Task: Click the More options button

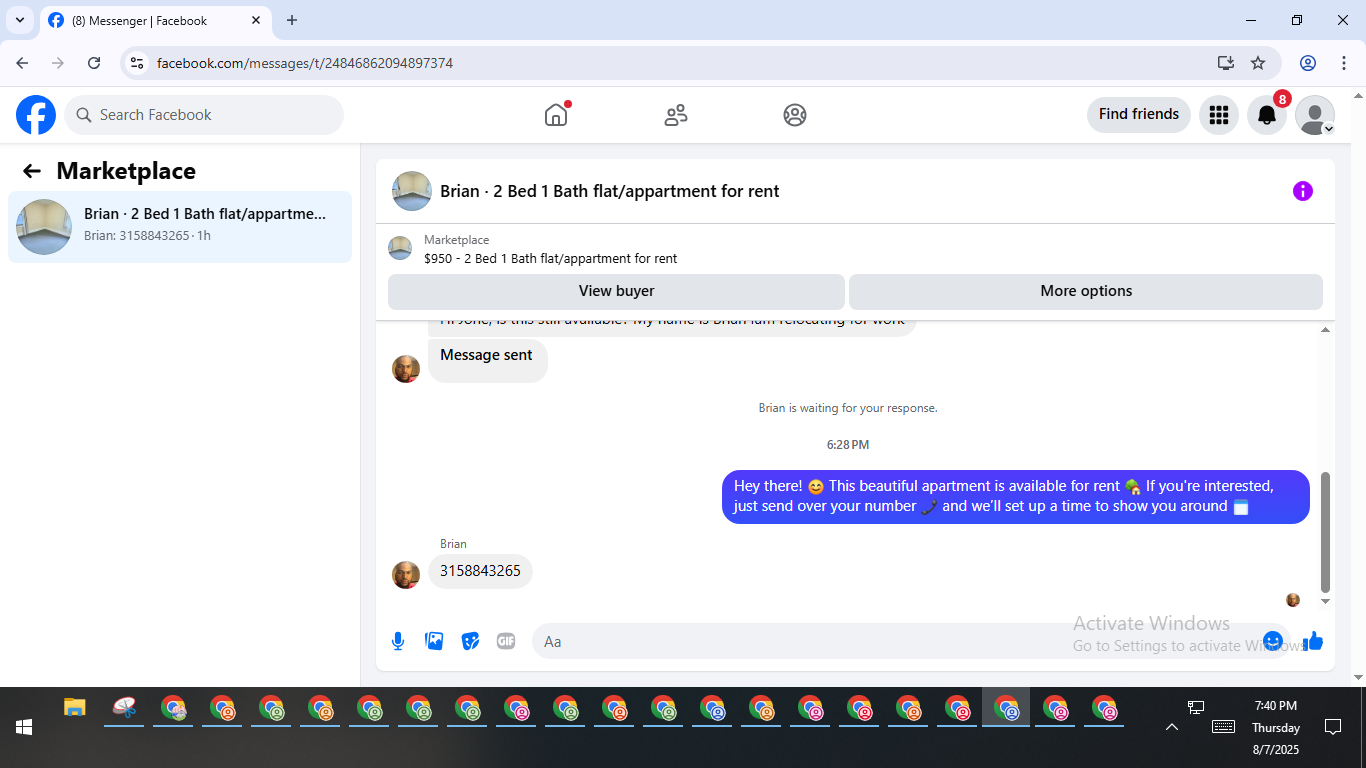Action: pos(1086,291)
